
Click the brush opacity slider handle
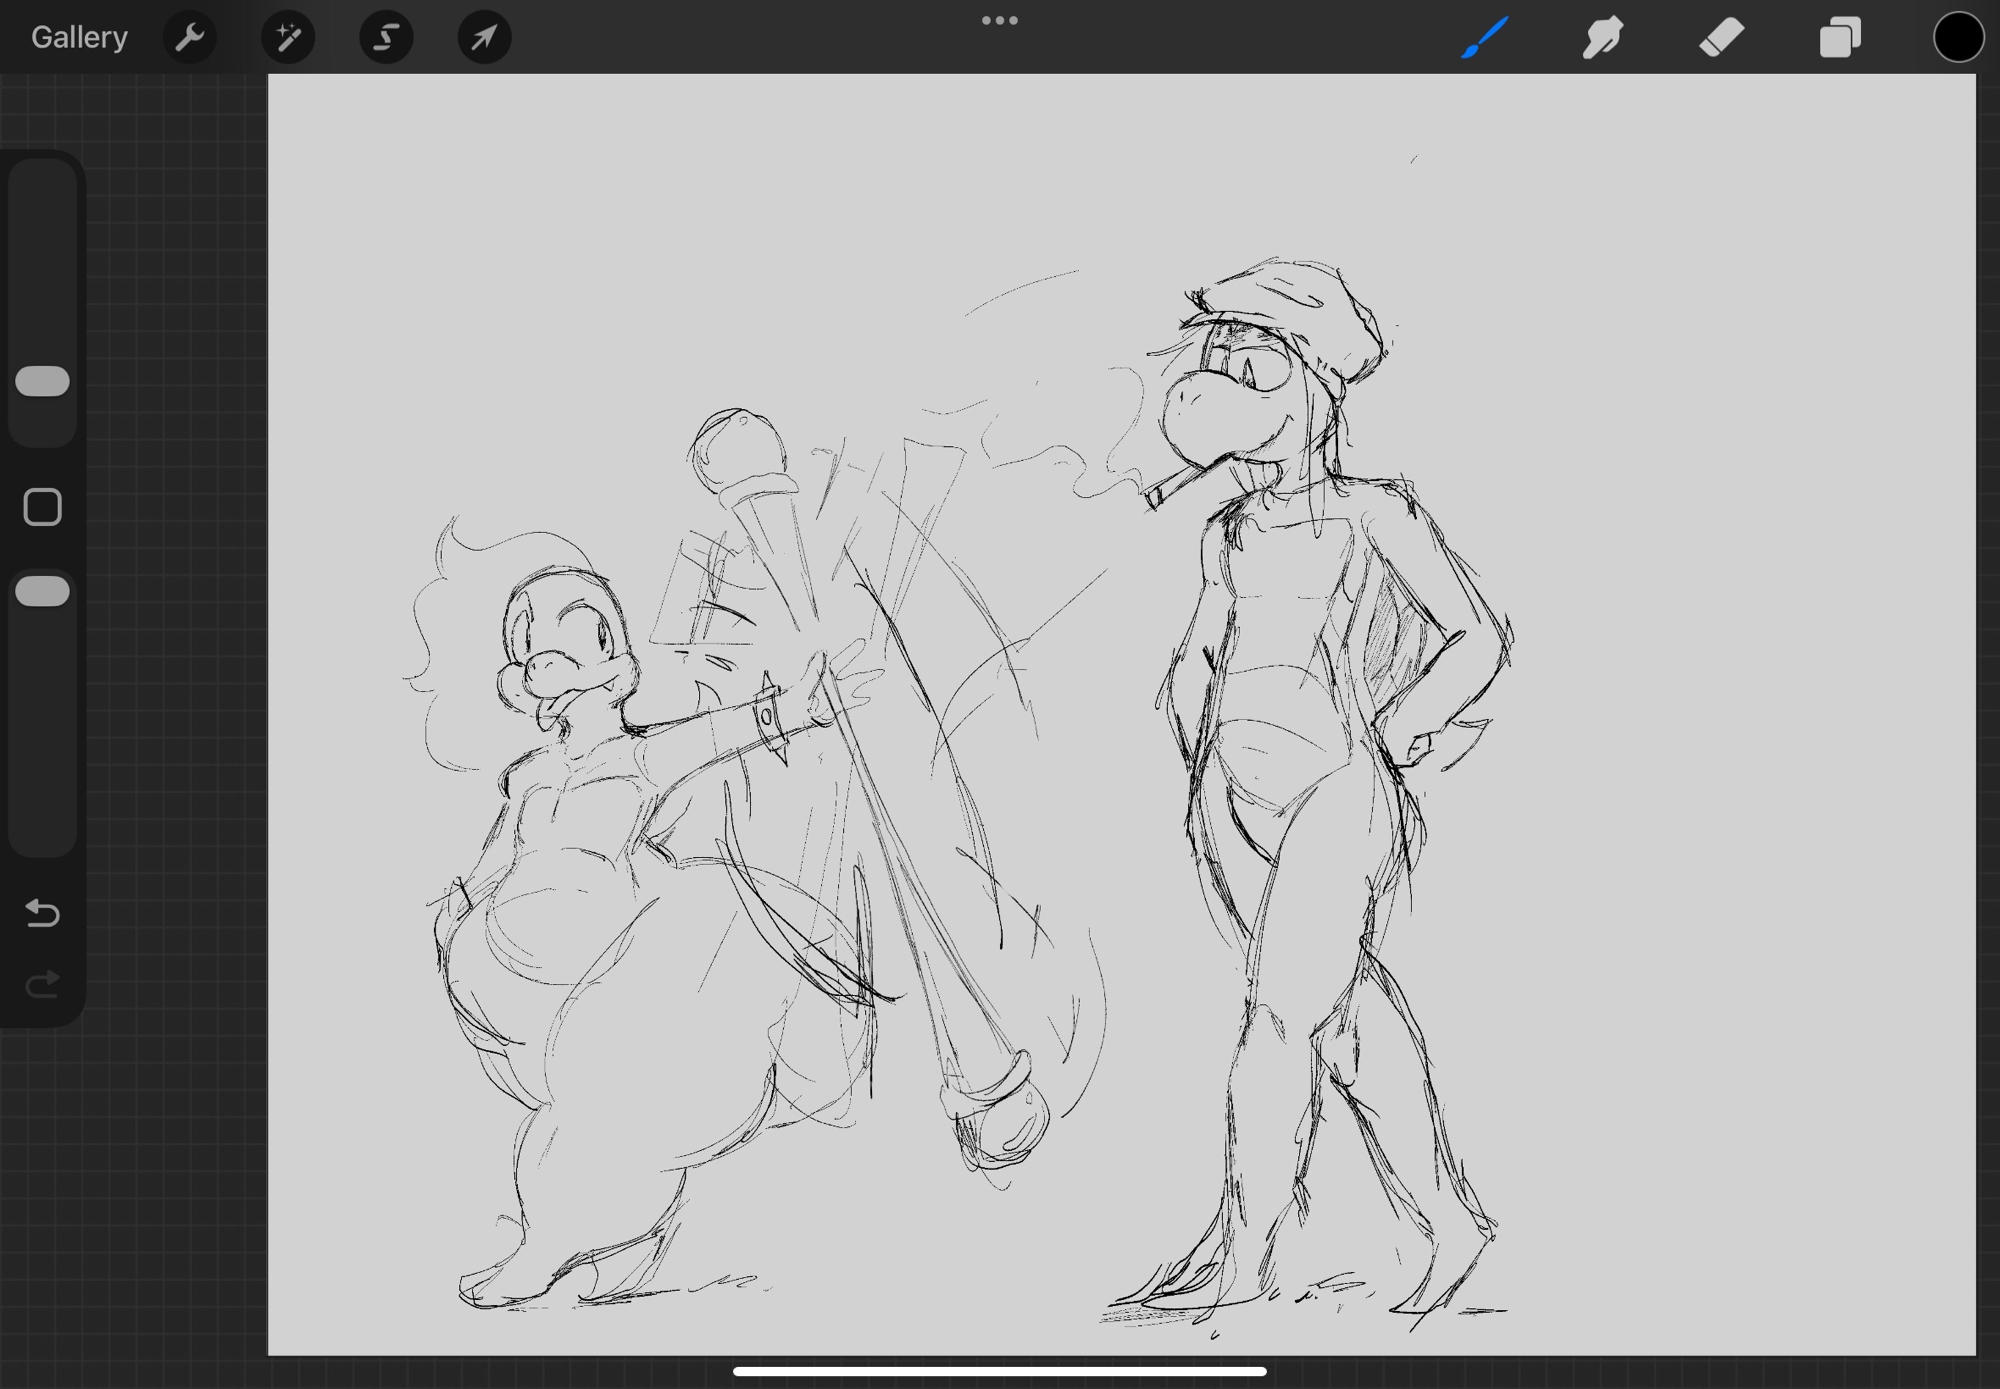click(43, 591)
